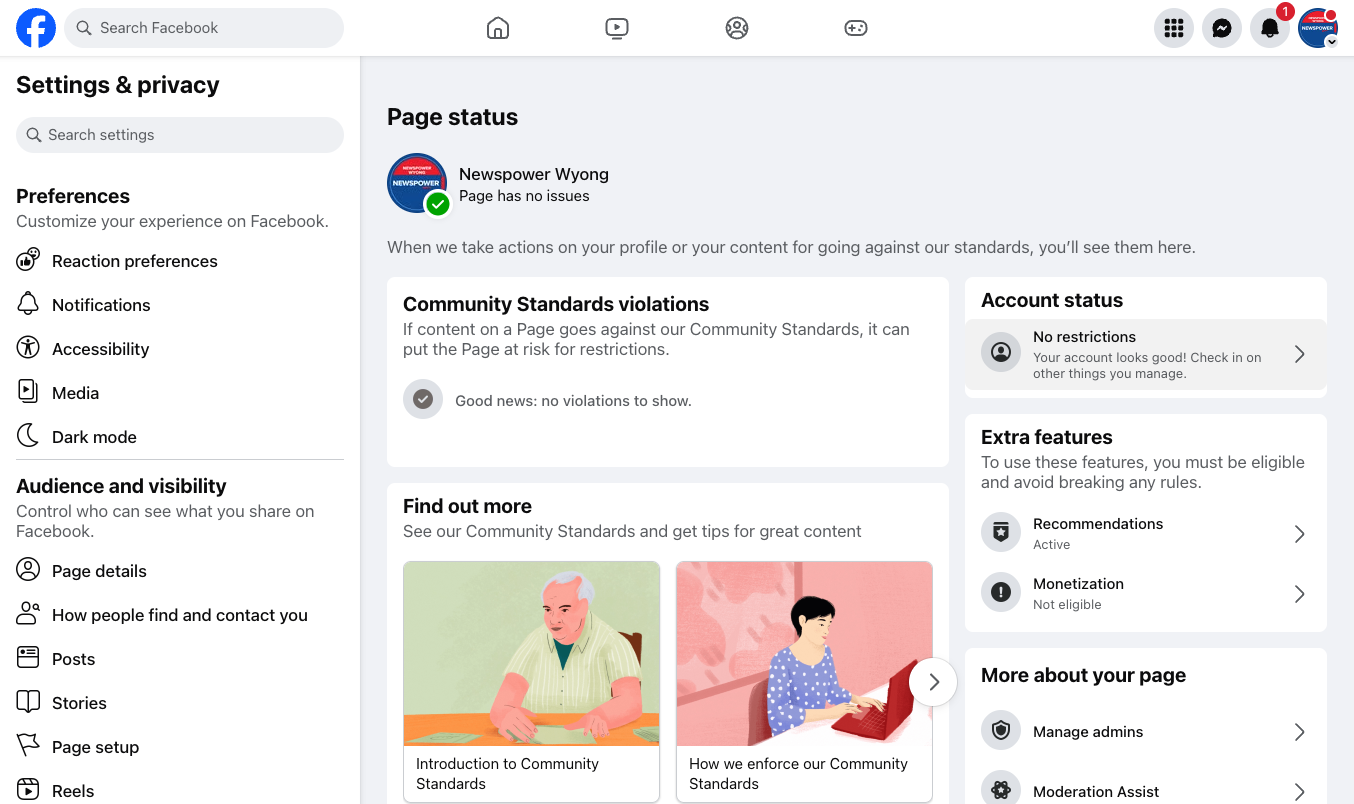Open the notifications bell icon

(1270, 28)
